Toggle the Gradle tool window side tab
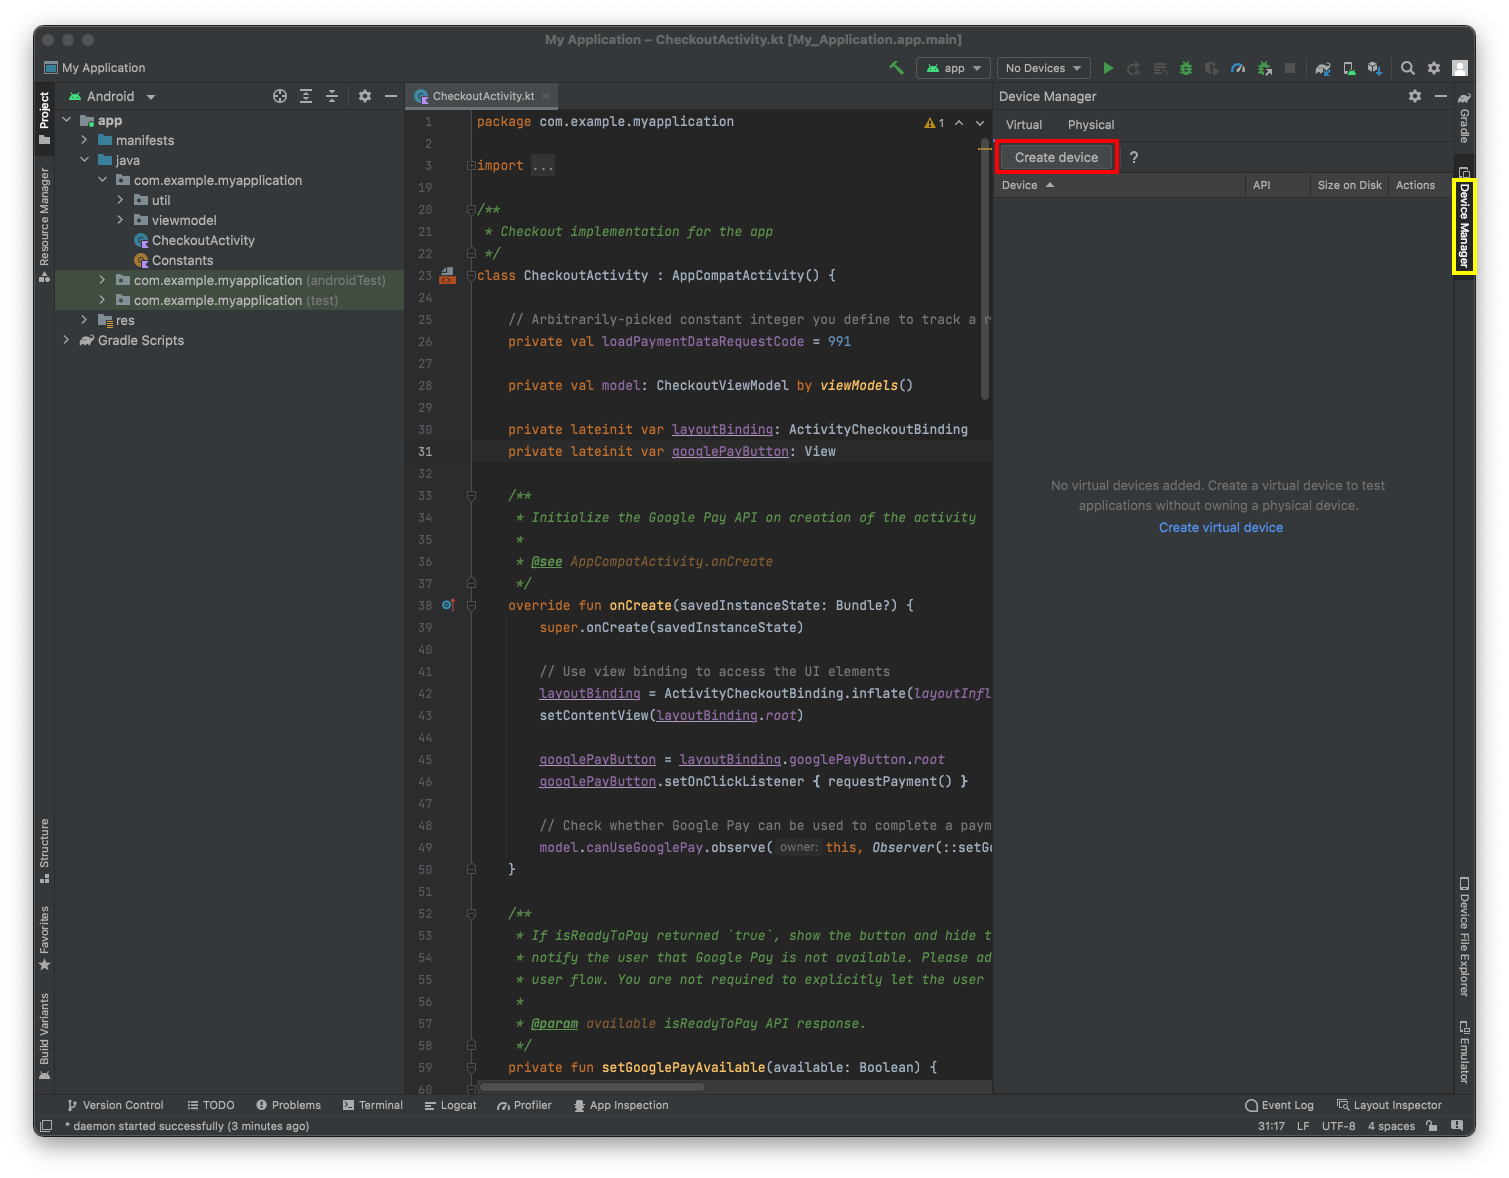This screenshot has width=1509, height=1178. pyautogui.click(x=1464, y=118)
